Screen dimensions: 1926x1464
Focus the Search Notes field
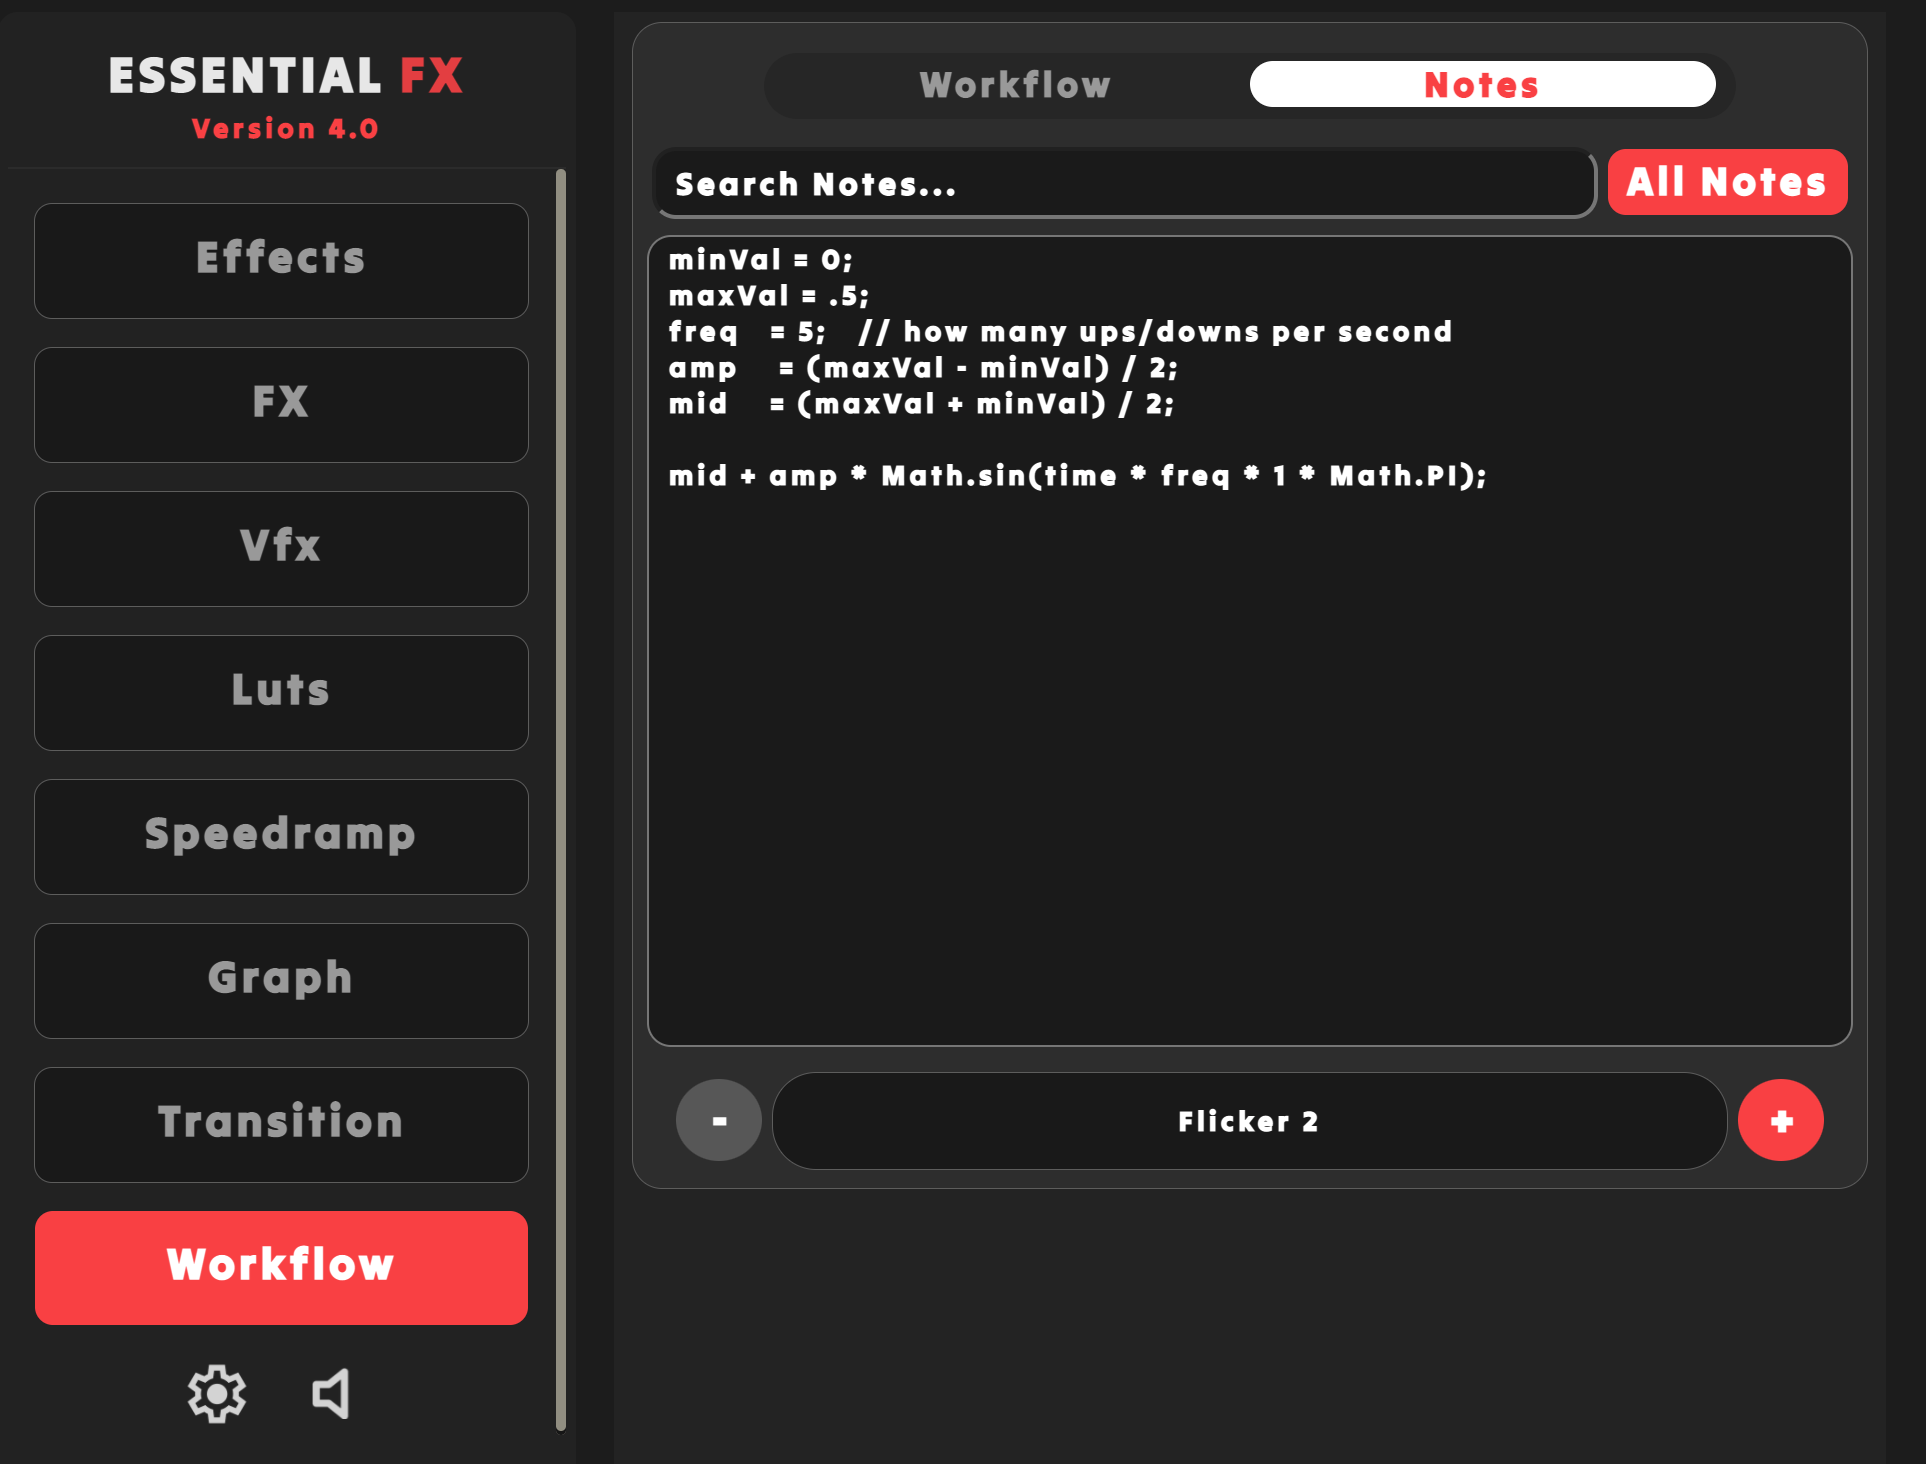tap(1122, 184)
